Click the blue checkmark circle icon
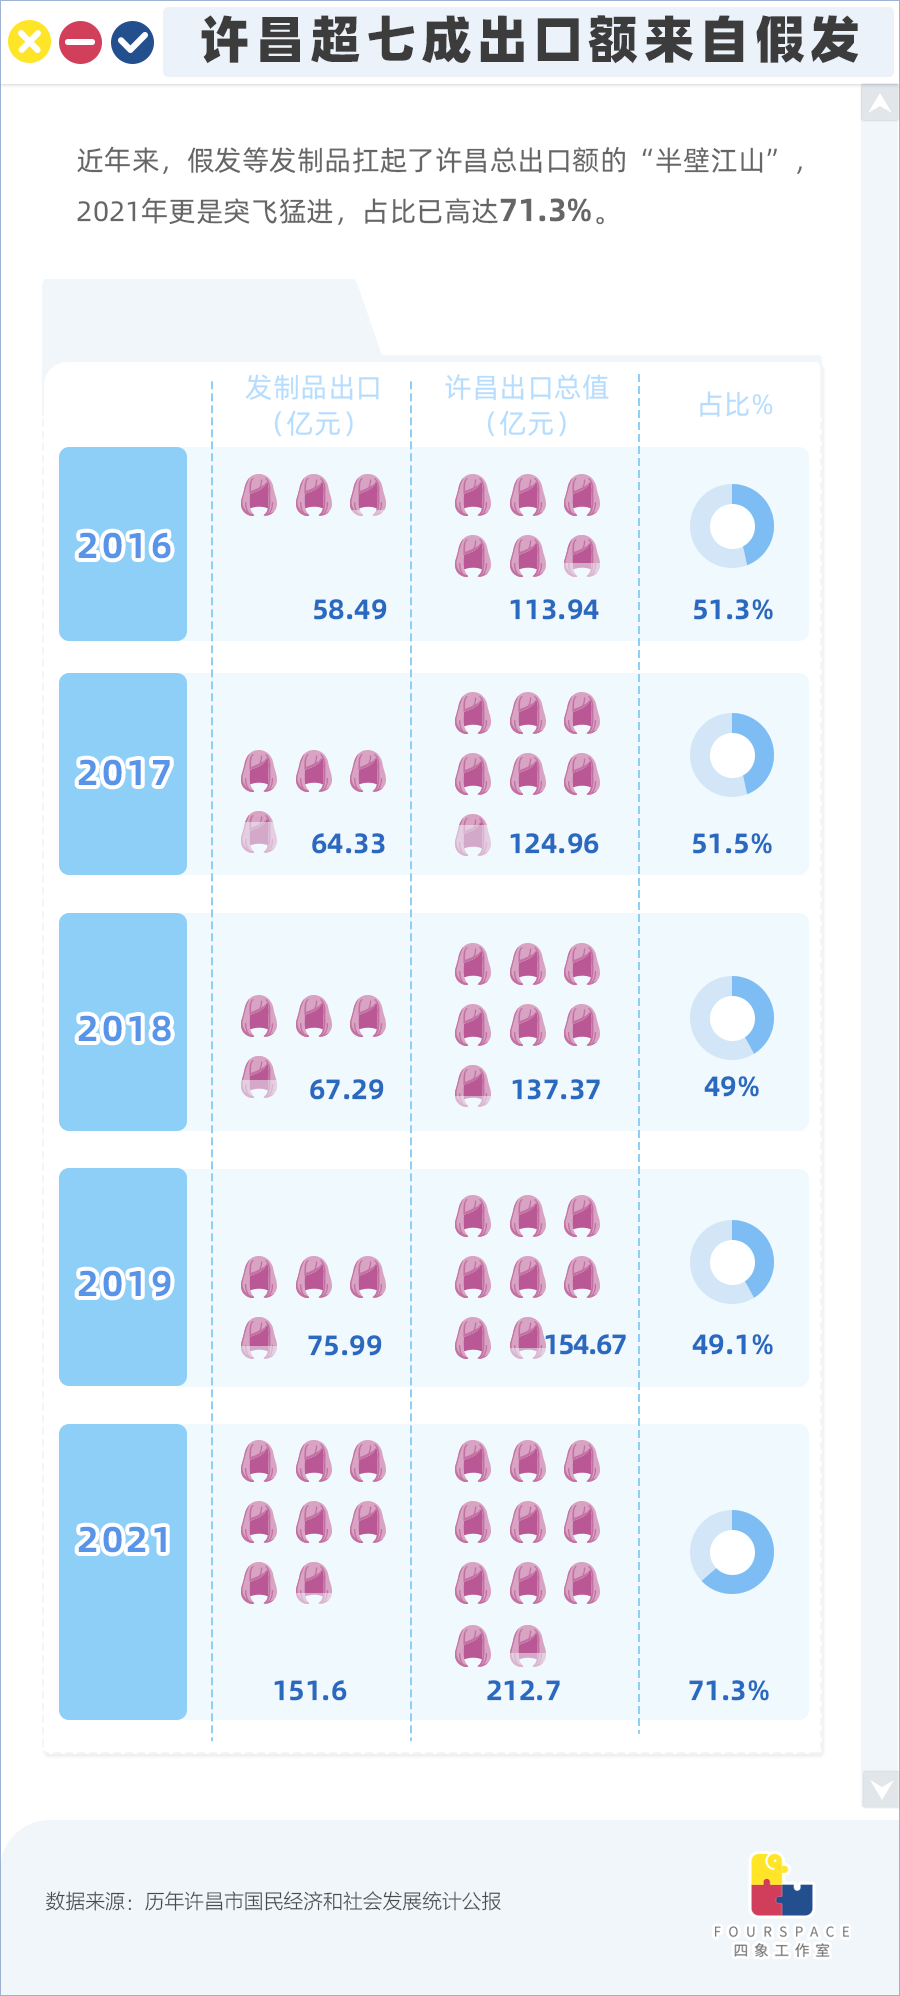The height and width of the screenshot is (1996, 900). click(132, 42)
